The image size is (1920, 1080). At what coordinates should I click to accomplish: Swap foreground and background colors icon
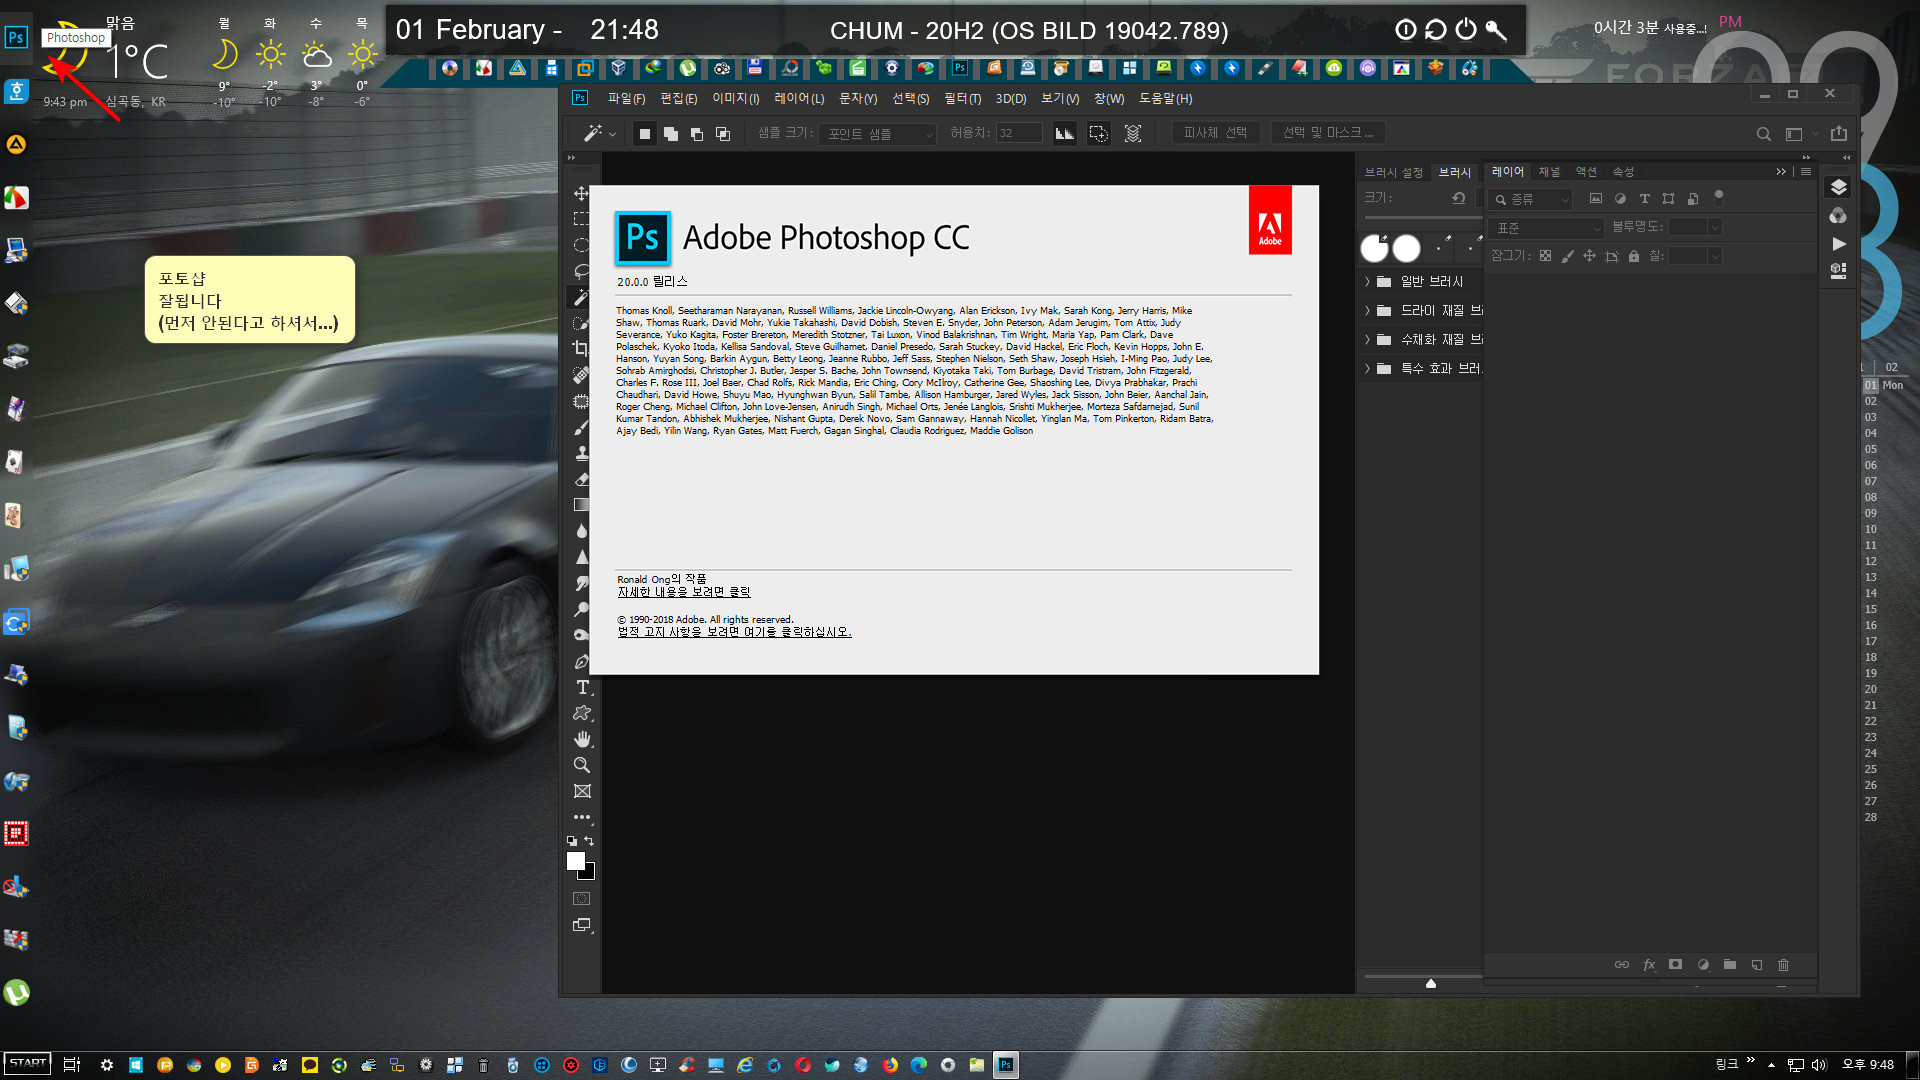589,841
